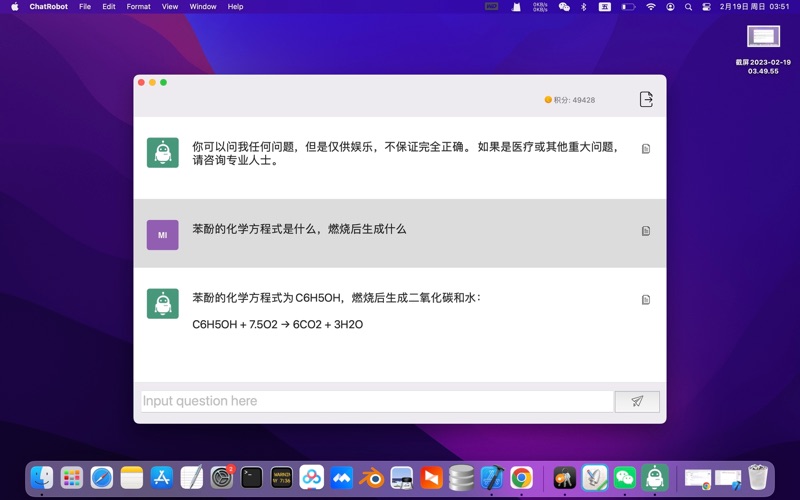Image resolution: width=800 pixels, height=500 pixels.
Task: Click the logout/export icon beside the points
Action: pyautogui.click(x=646, y=99)
